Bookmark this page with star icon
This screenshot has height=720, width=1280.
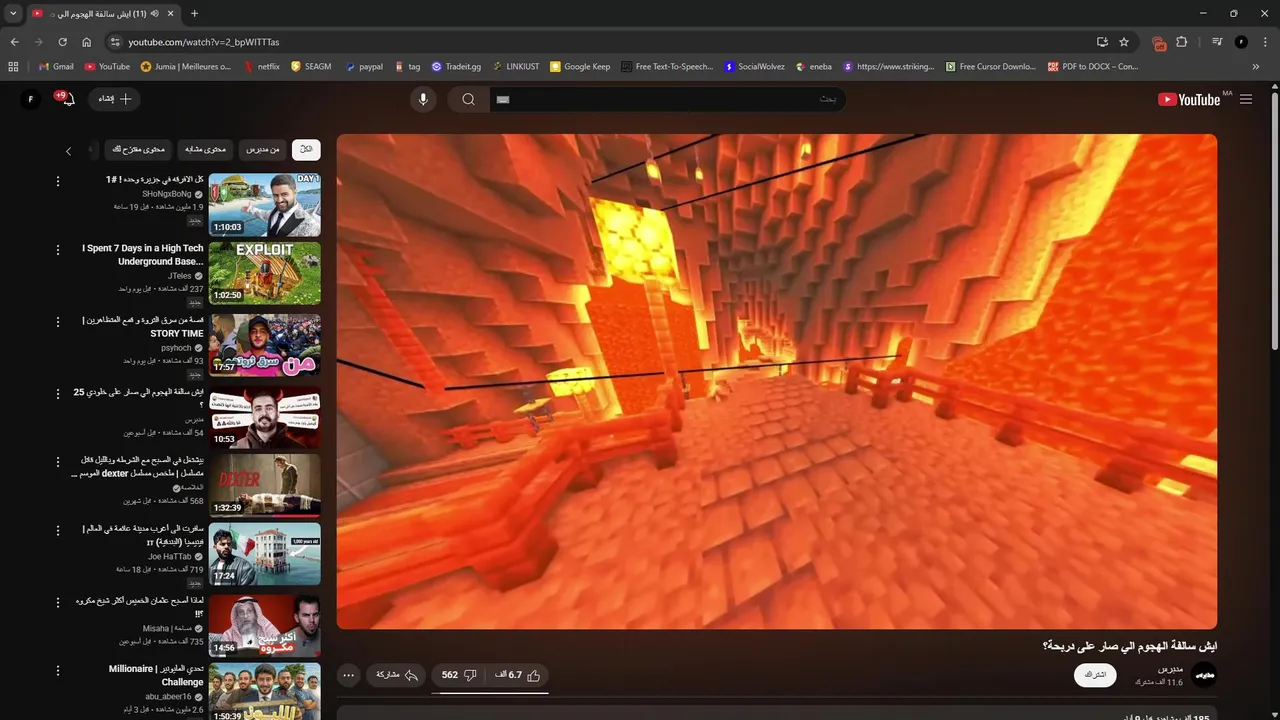pyautogui.click(x=1124, y=42)
